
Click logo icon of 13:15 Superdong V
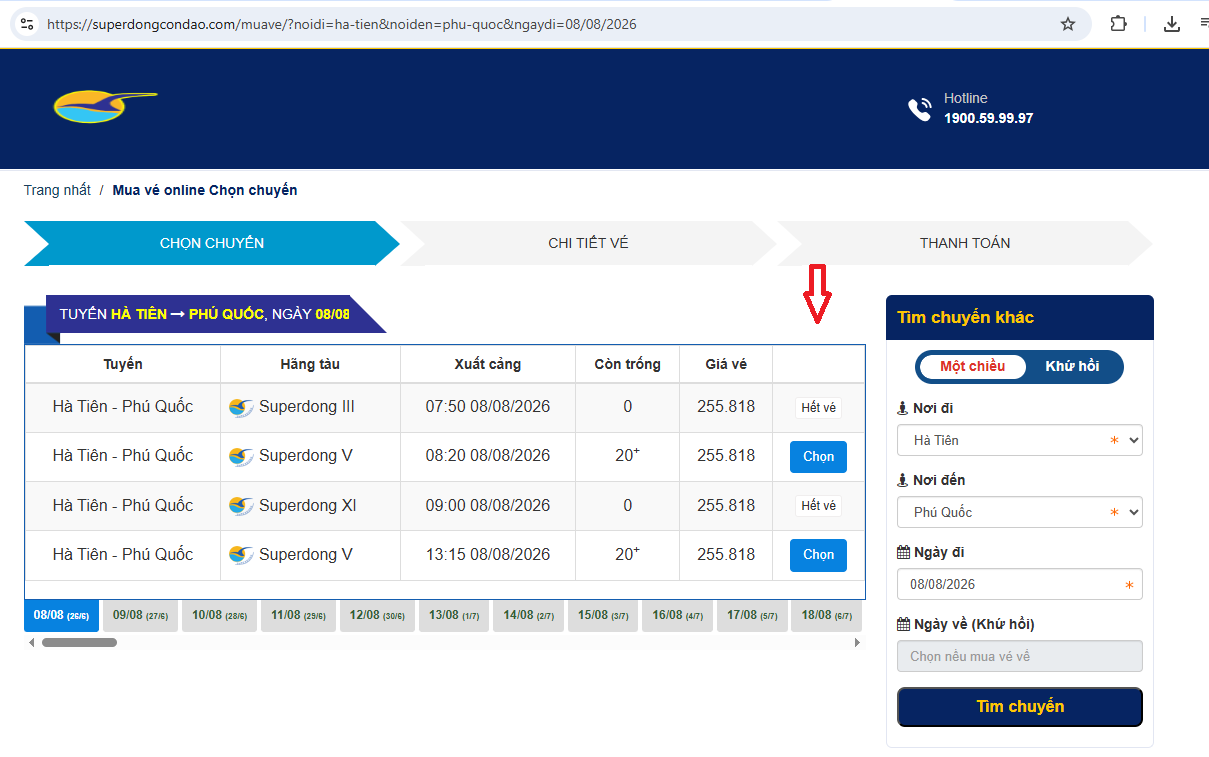(x=241, y=555)
